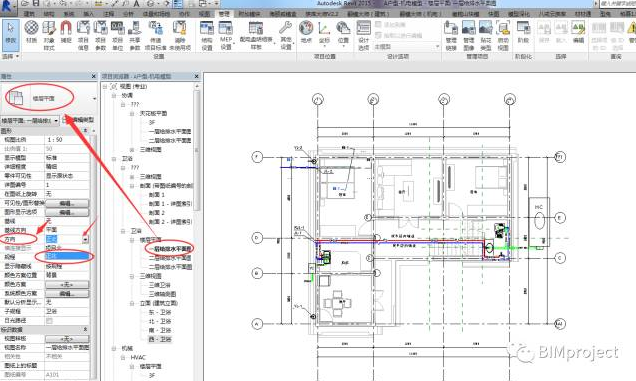Image resolution: width=636 pixels, height=381 pixels.
Task: Select the Modify arrow tool
Action: tap(11, 34)
